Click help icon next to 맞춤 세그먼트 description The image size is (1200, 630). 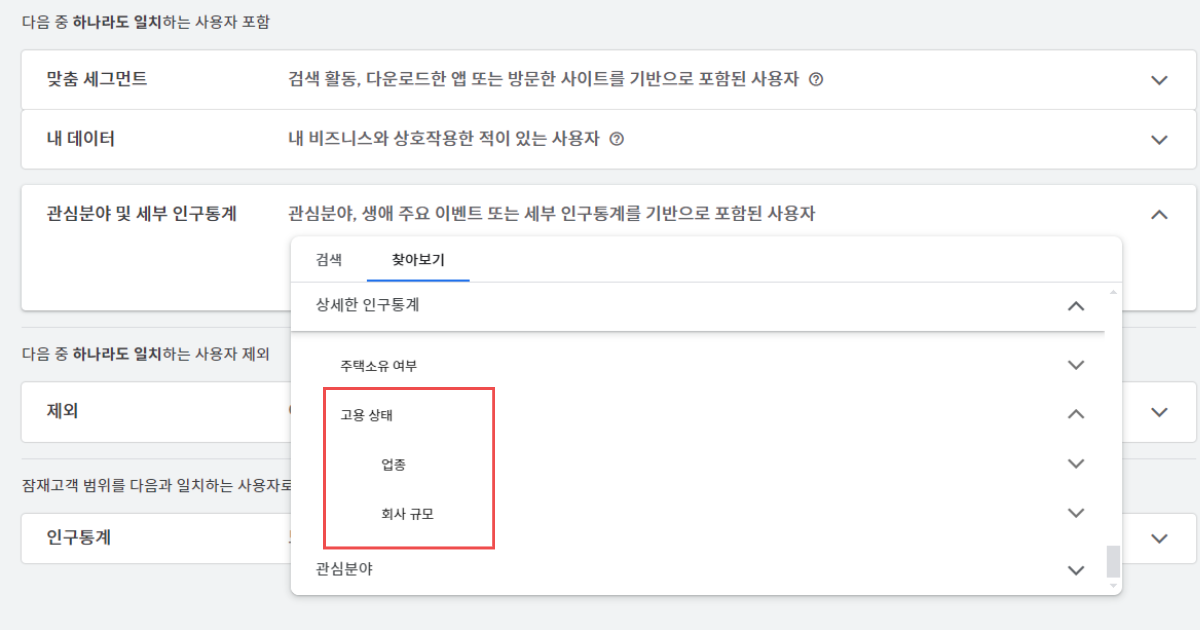pos(816,80)
